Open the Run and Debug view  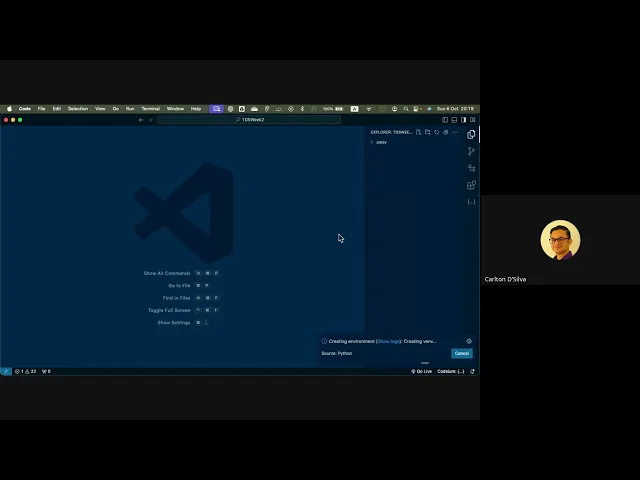click(471, 168)
